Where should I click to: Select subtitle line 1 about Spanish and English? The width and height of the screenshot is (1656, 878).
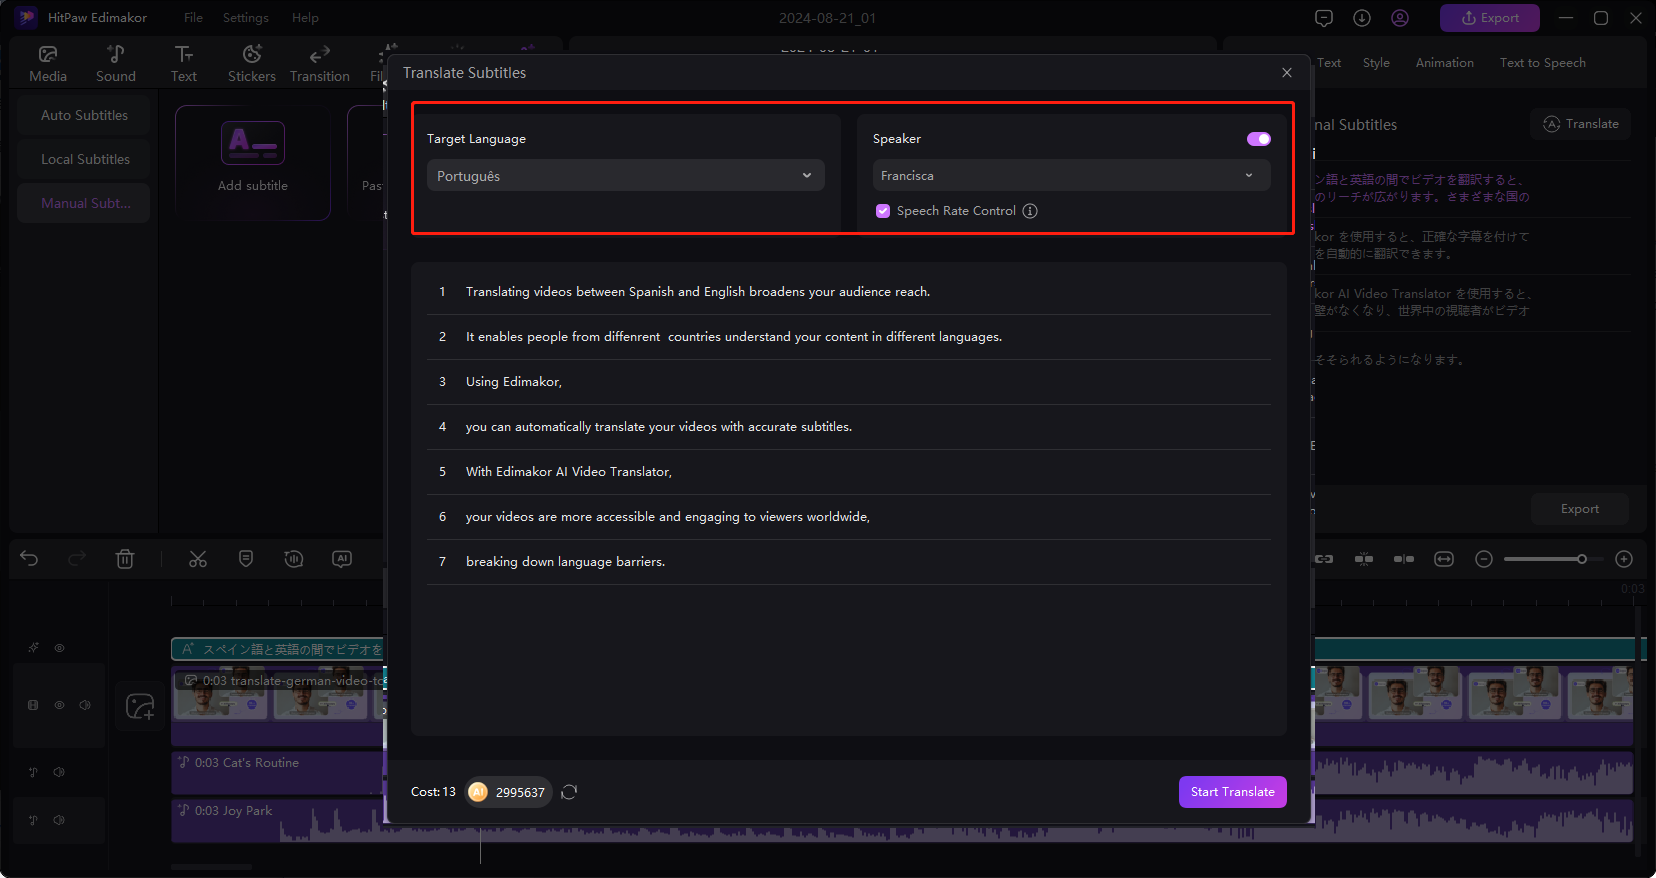coord(848,292)
